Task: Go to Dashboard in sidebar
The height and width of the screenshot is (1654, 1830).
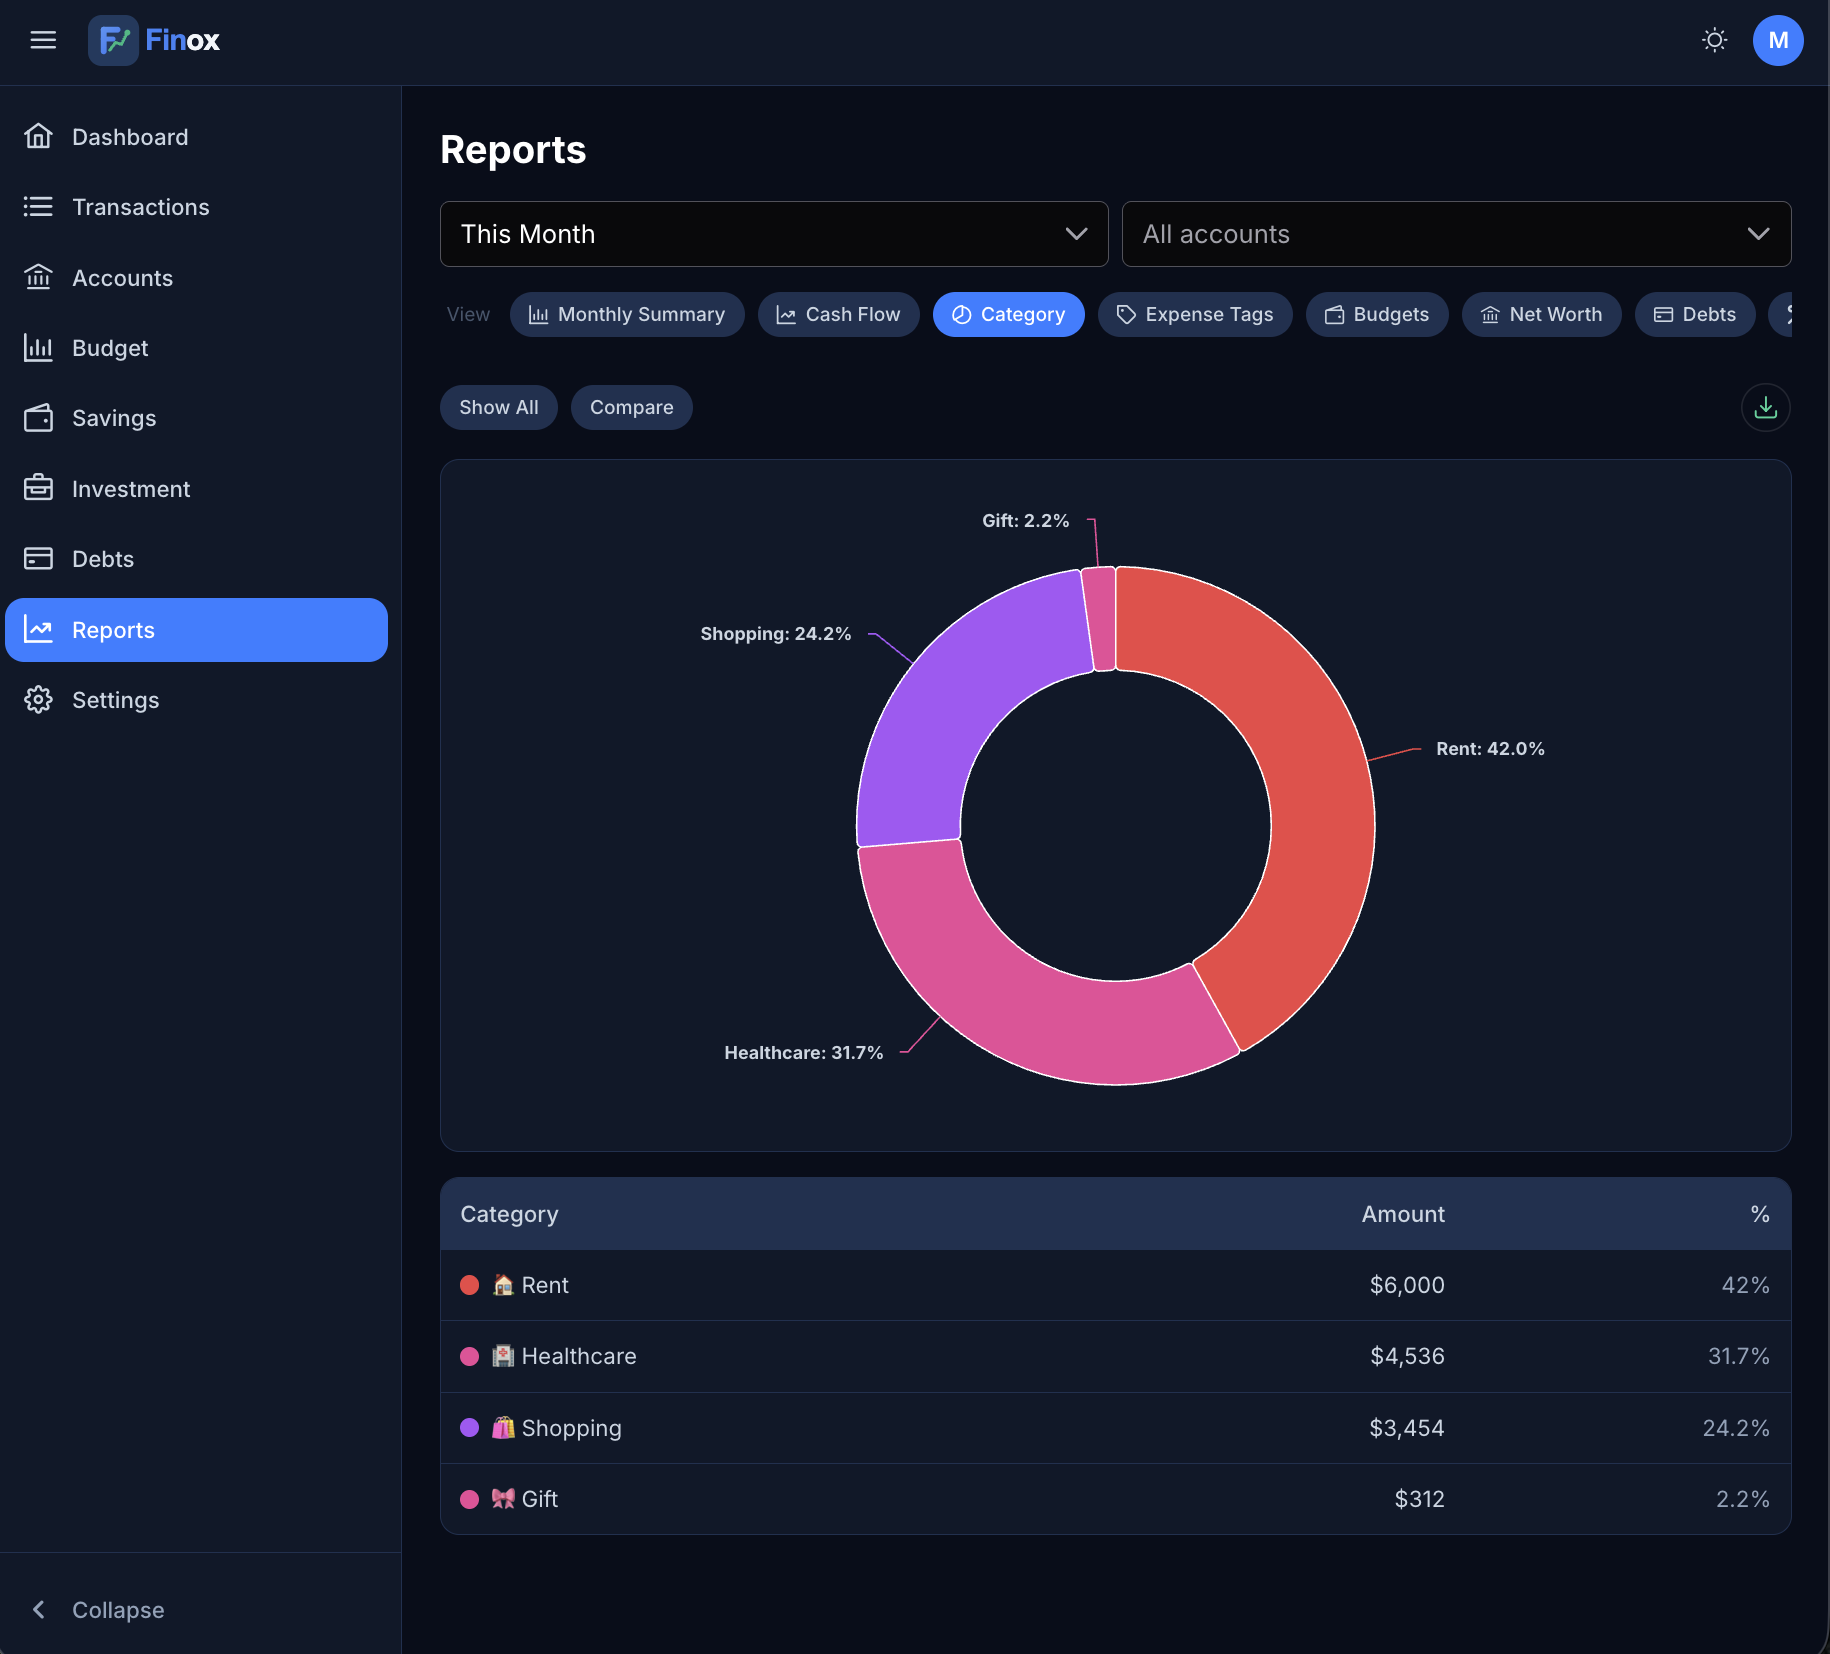Action: click(x=130, y=137)
